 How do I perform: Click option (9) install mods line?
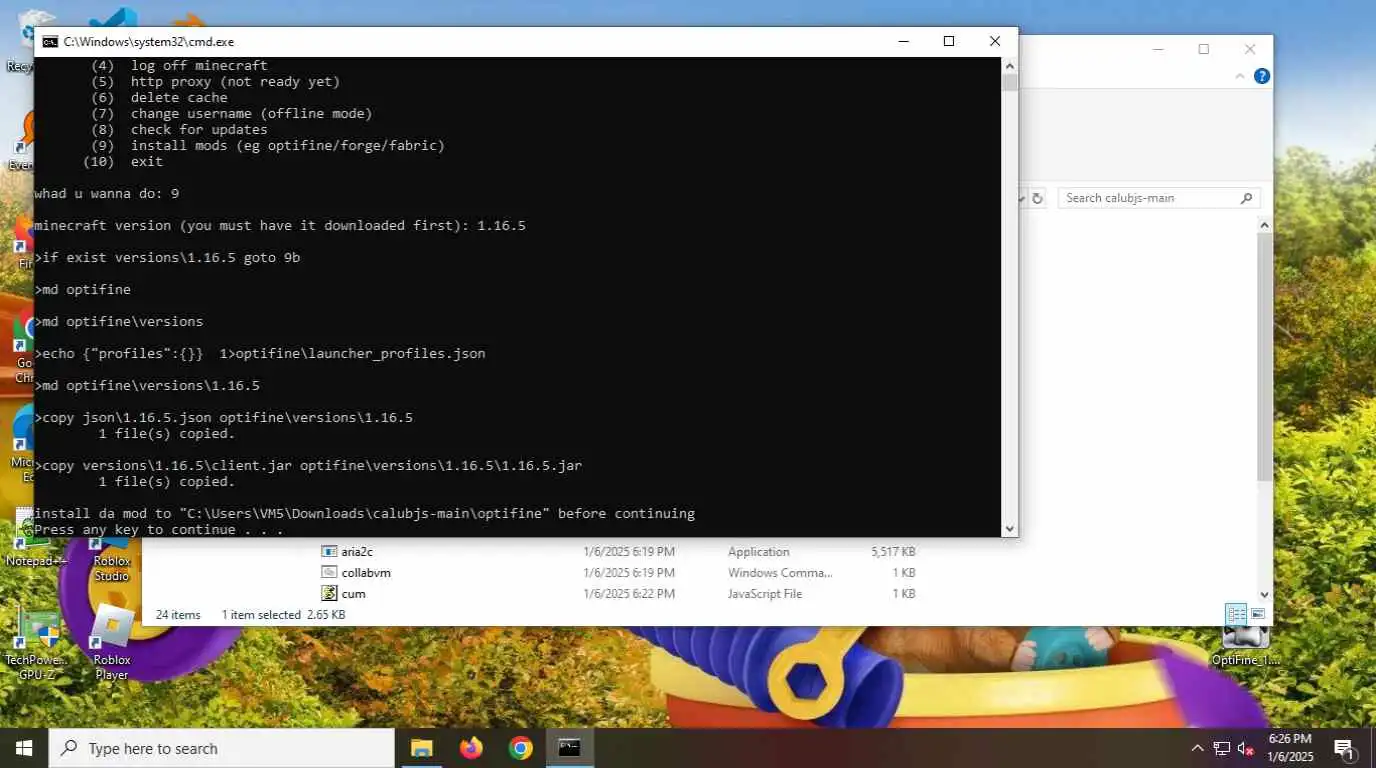[x=268, y=145]
